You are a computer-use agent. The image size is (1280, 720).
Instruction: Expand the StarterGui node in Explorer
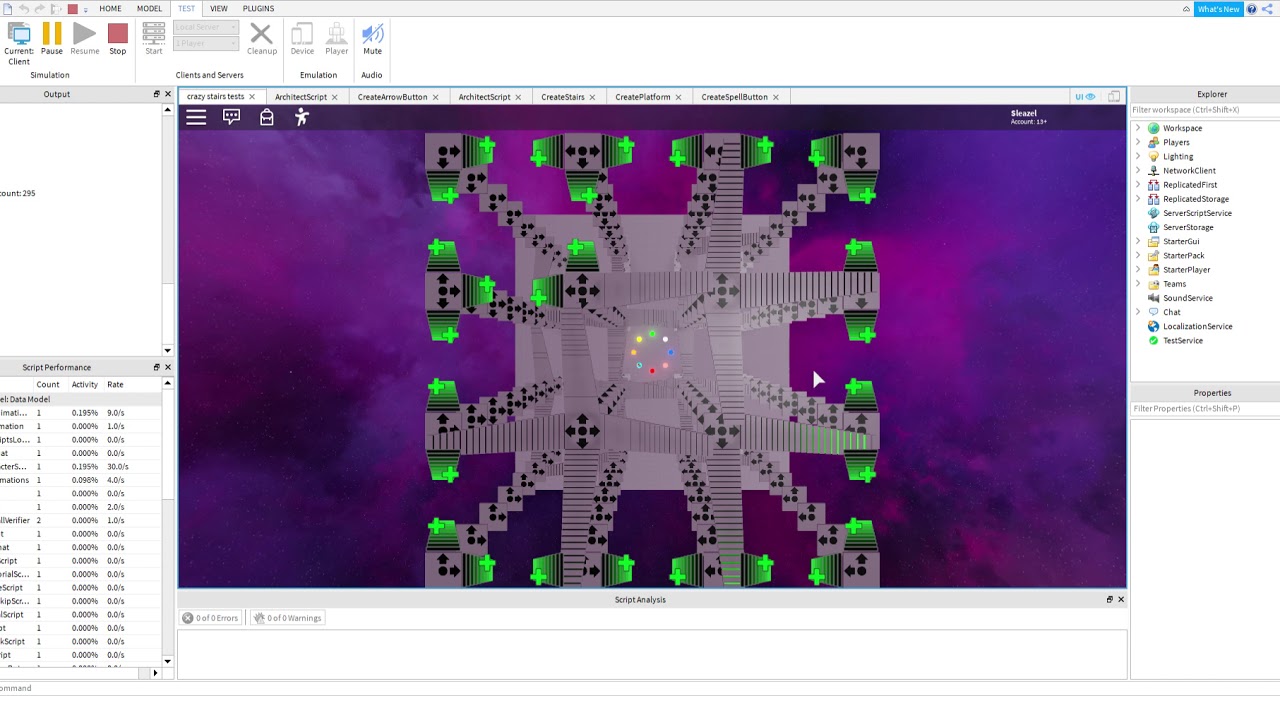1138,241
